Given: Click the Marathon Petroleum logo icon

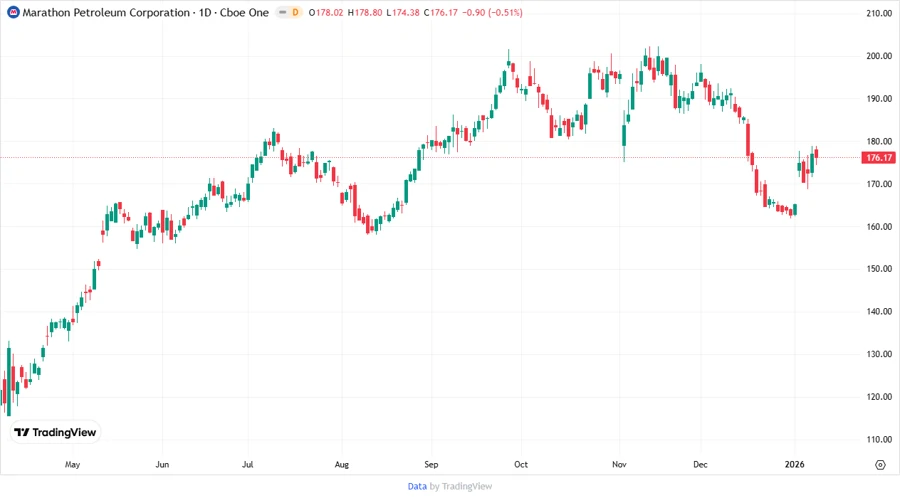Looking at the screenshot, I should tap(13, 12).
